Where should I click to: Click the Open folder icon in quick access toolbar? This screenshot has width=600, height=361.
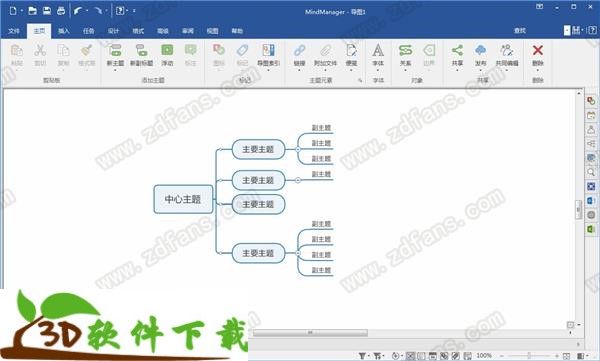(33, 11)
